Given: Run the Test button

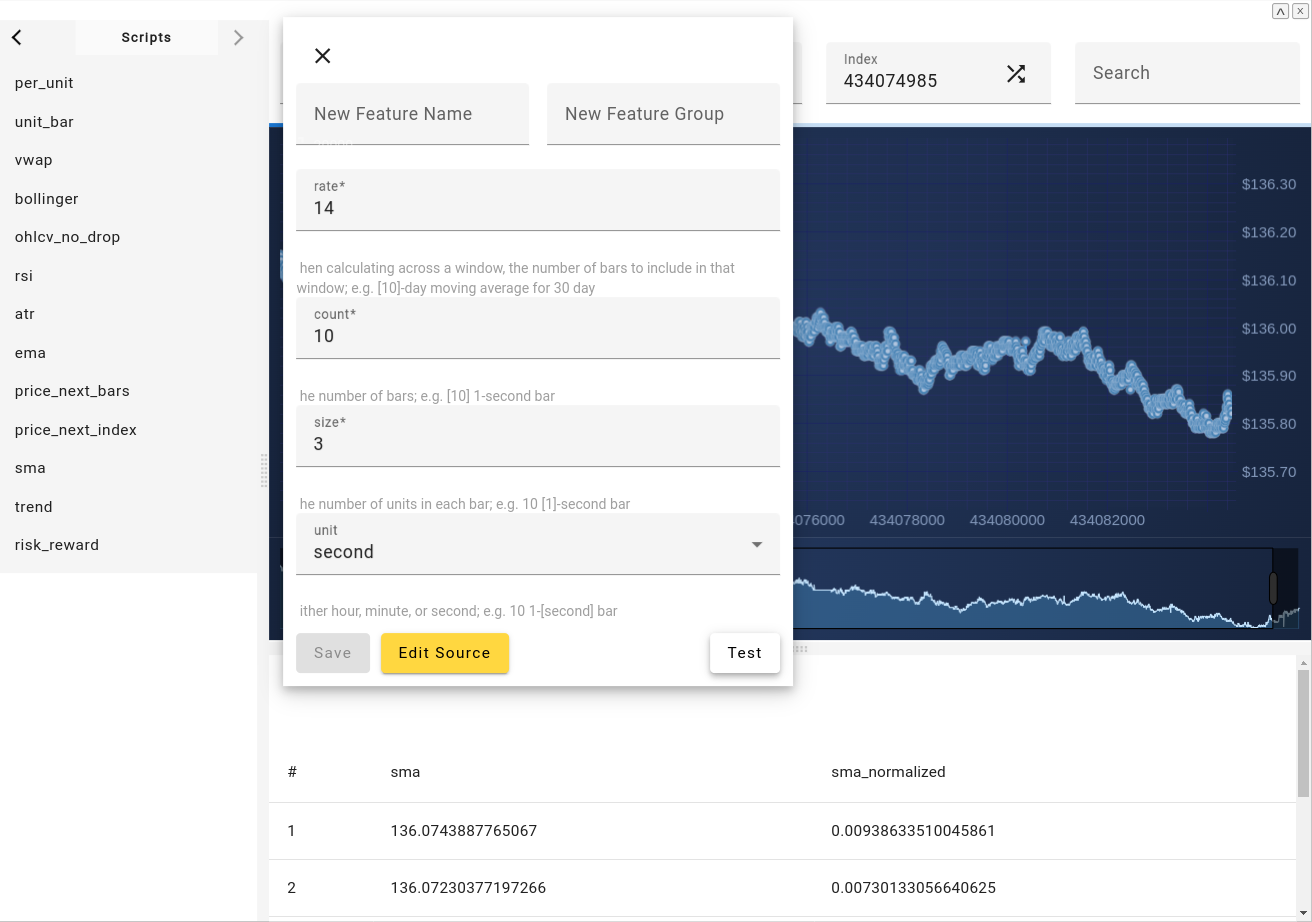Looking at the screenshot, I should (744, 653).
